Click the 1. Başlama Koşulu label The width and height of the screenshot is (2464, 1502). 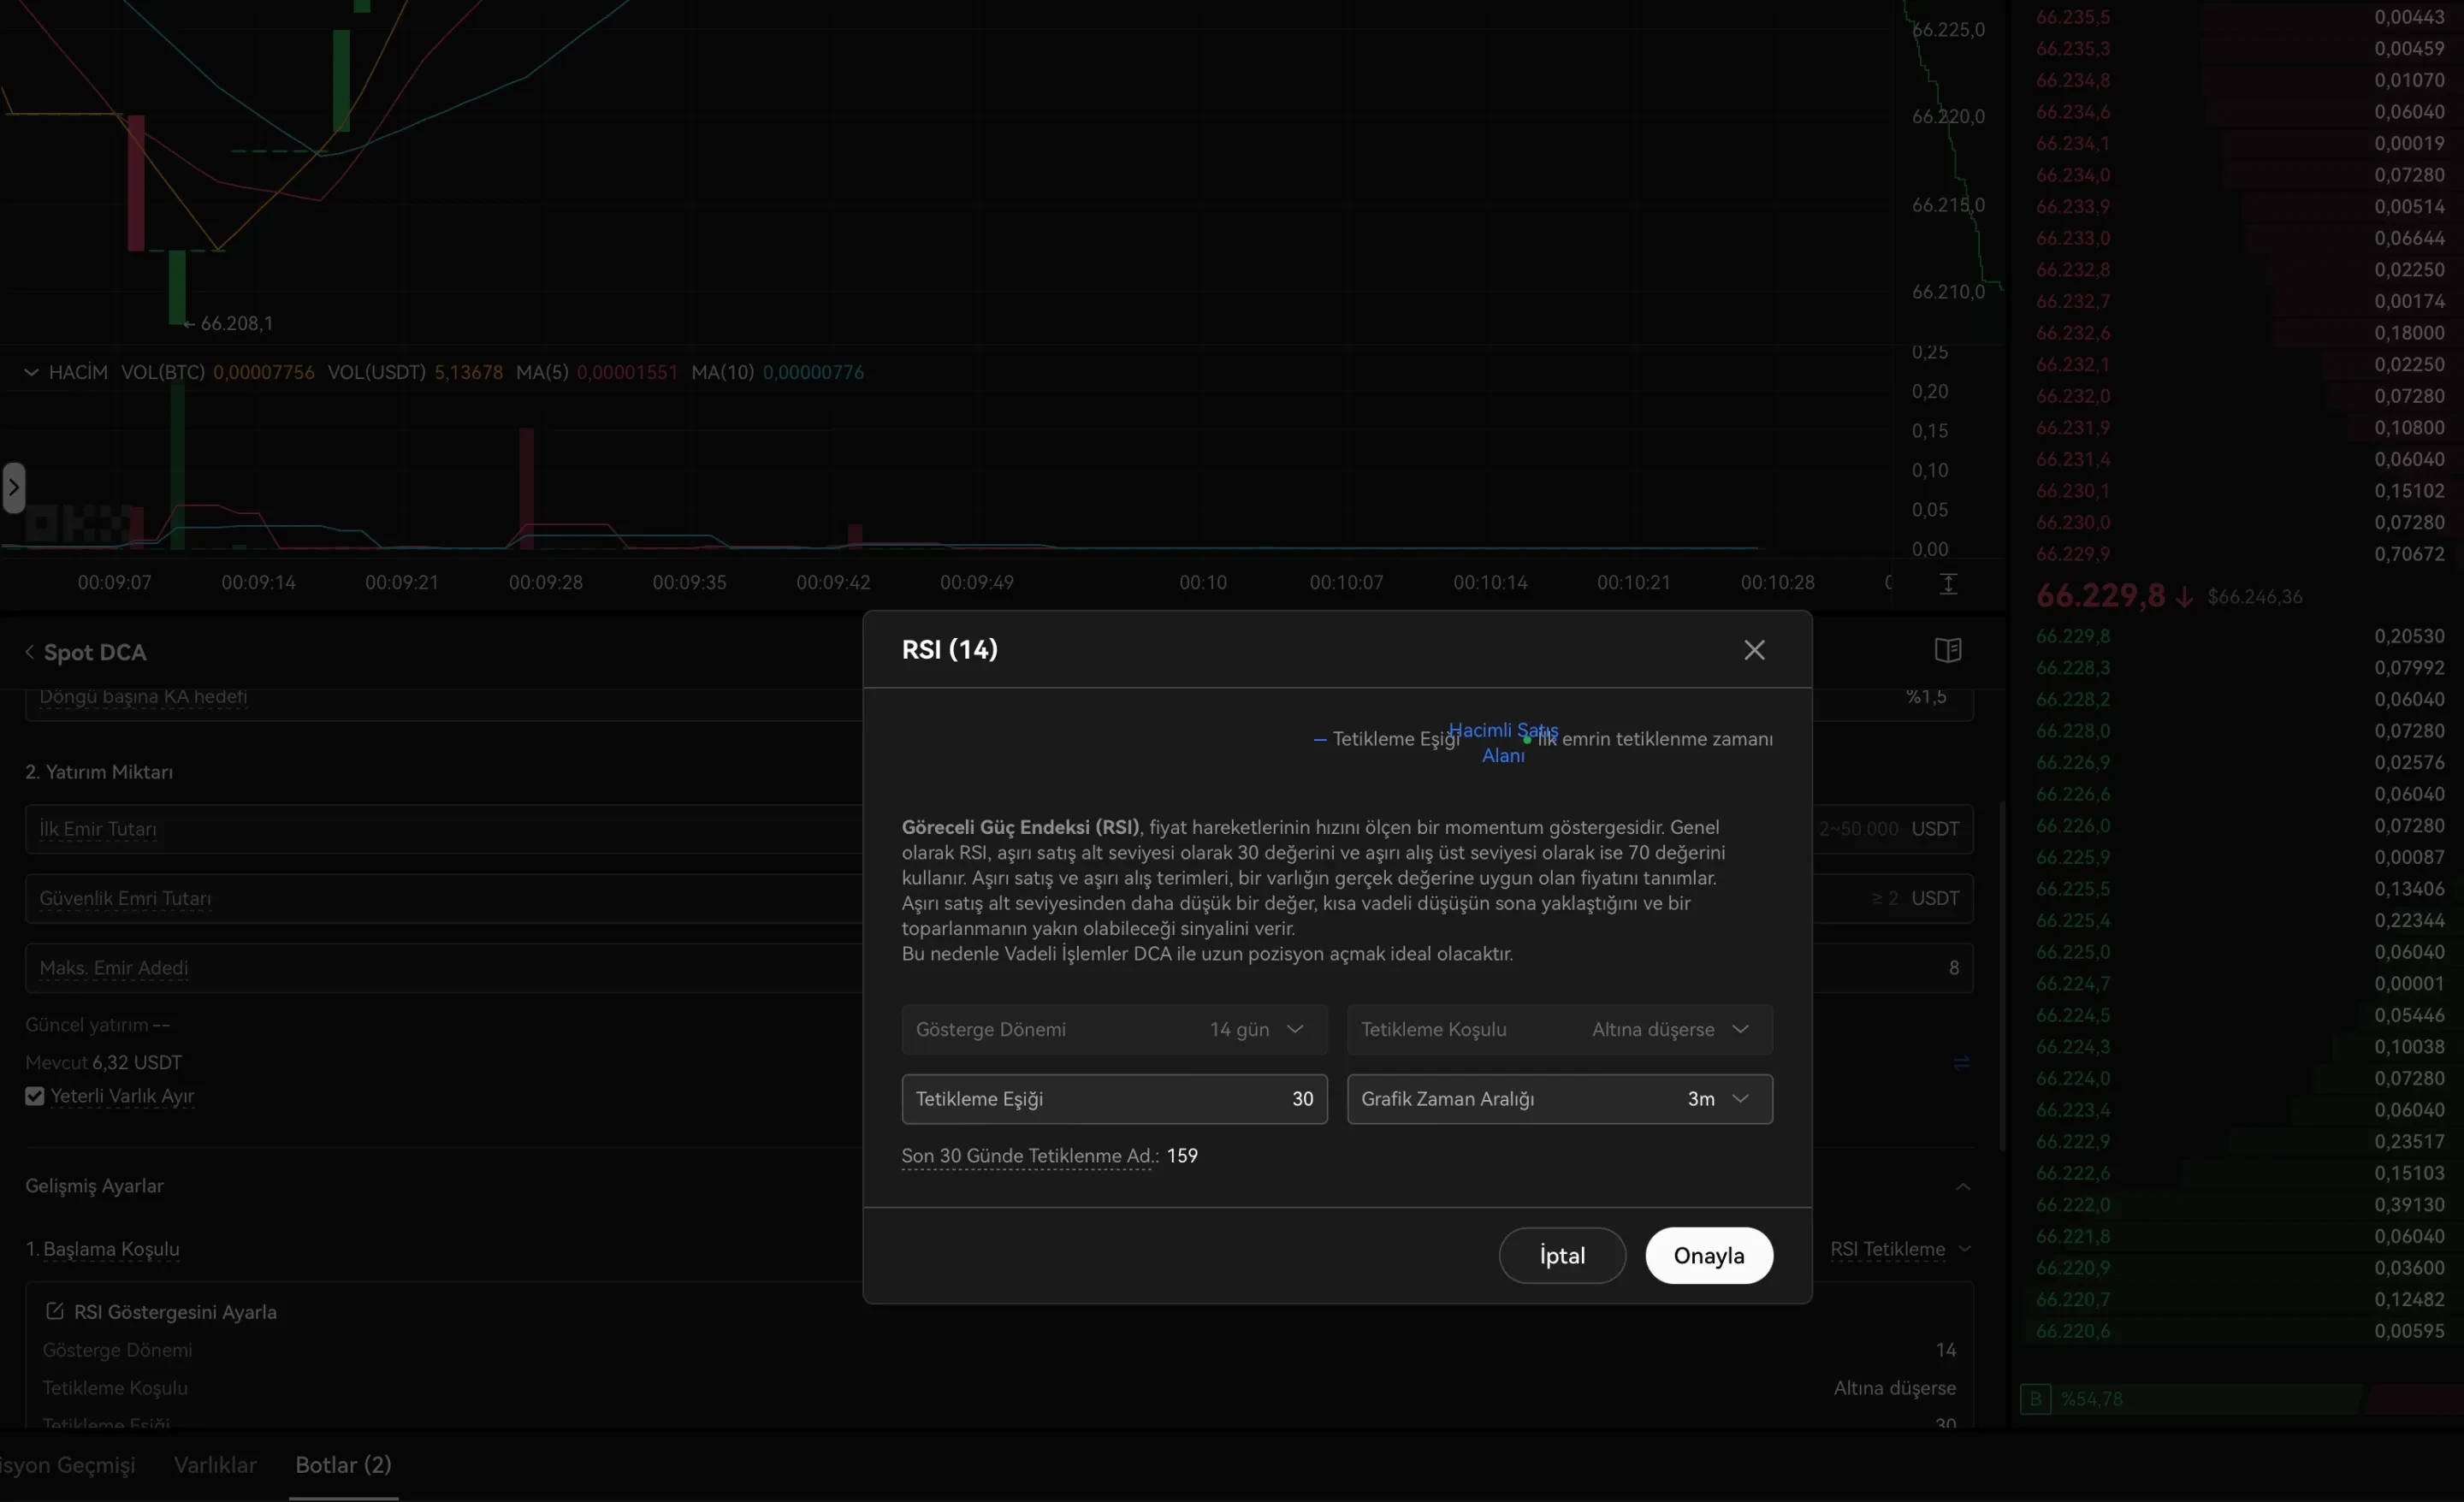[102, 1249]
